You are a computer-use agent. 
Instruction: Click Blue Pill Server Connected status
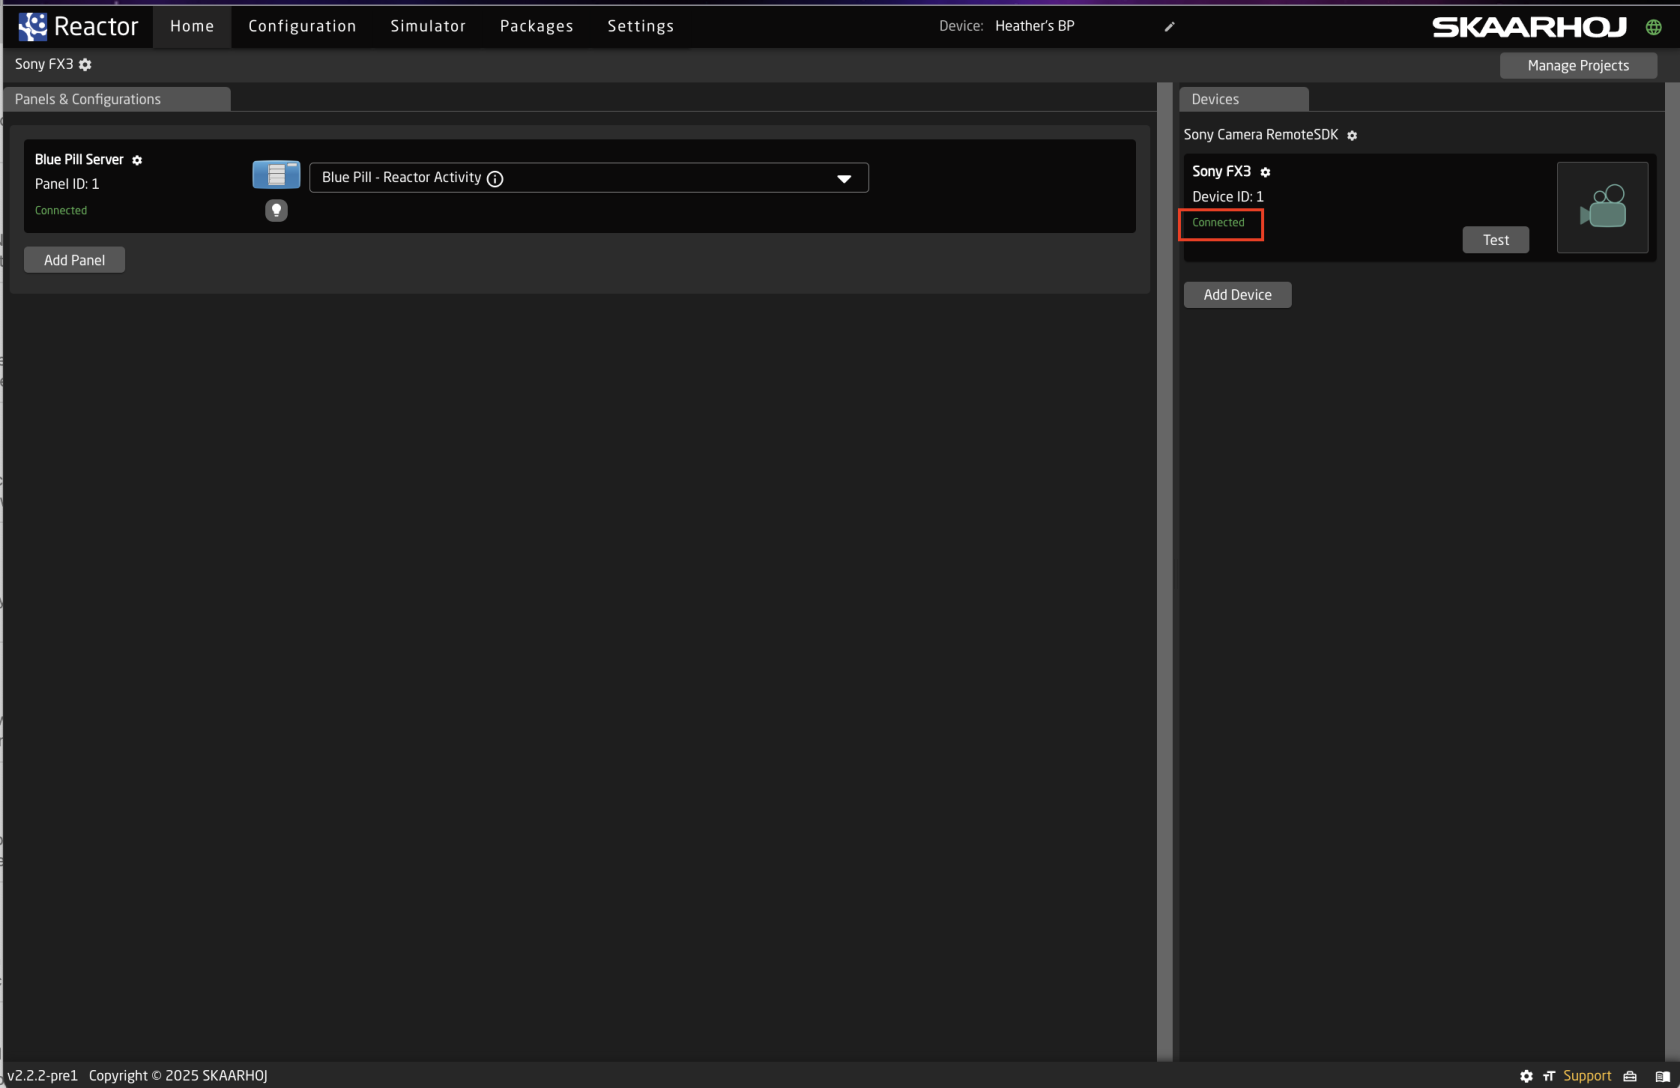coord(61,210)
